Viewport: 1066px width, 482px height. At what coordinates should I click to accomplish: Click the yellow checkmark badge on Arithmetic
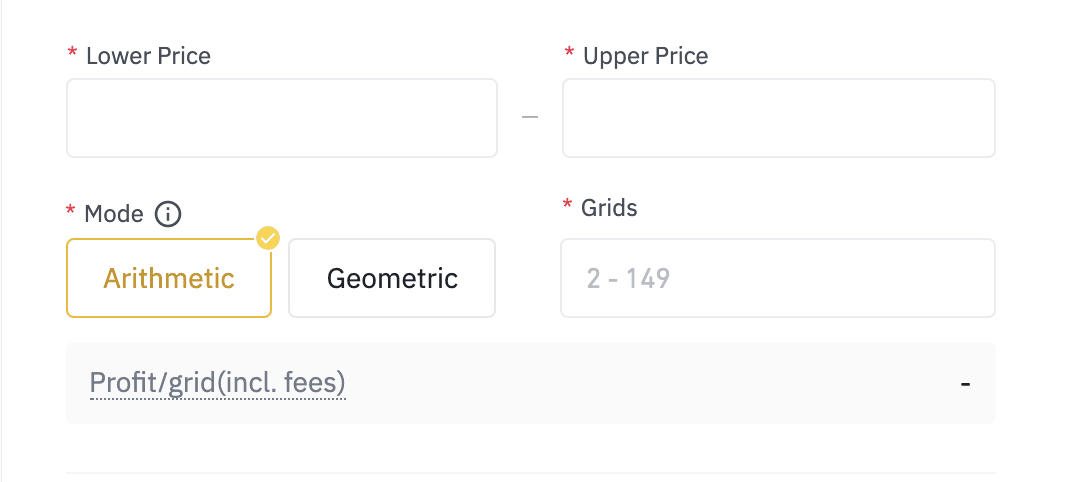pos(267,238)
